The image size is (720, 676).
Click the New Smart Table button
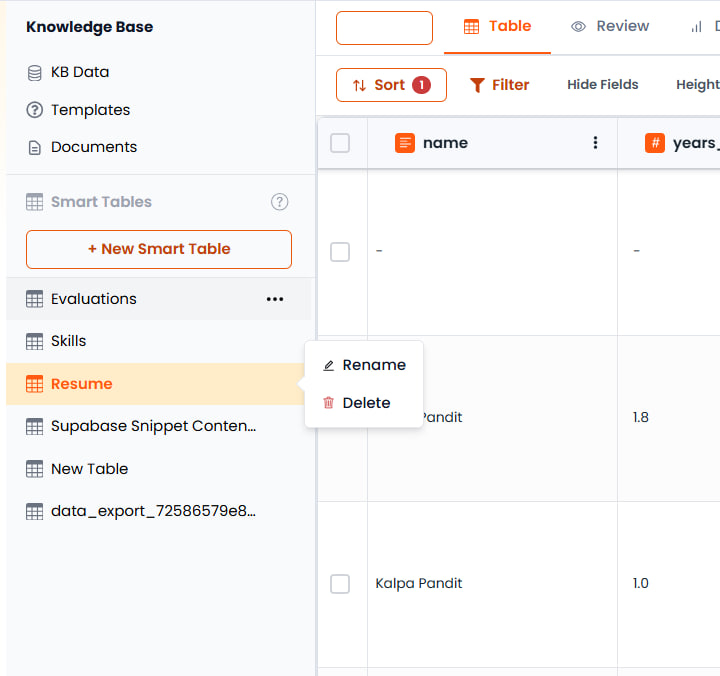159,249
